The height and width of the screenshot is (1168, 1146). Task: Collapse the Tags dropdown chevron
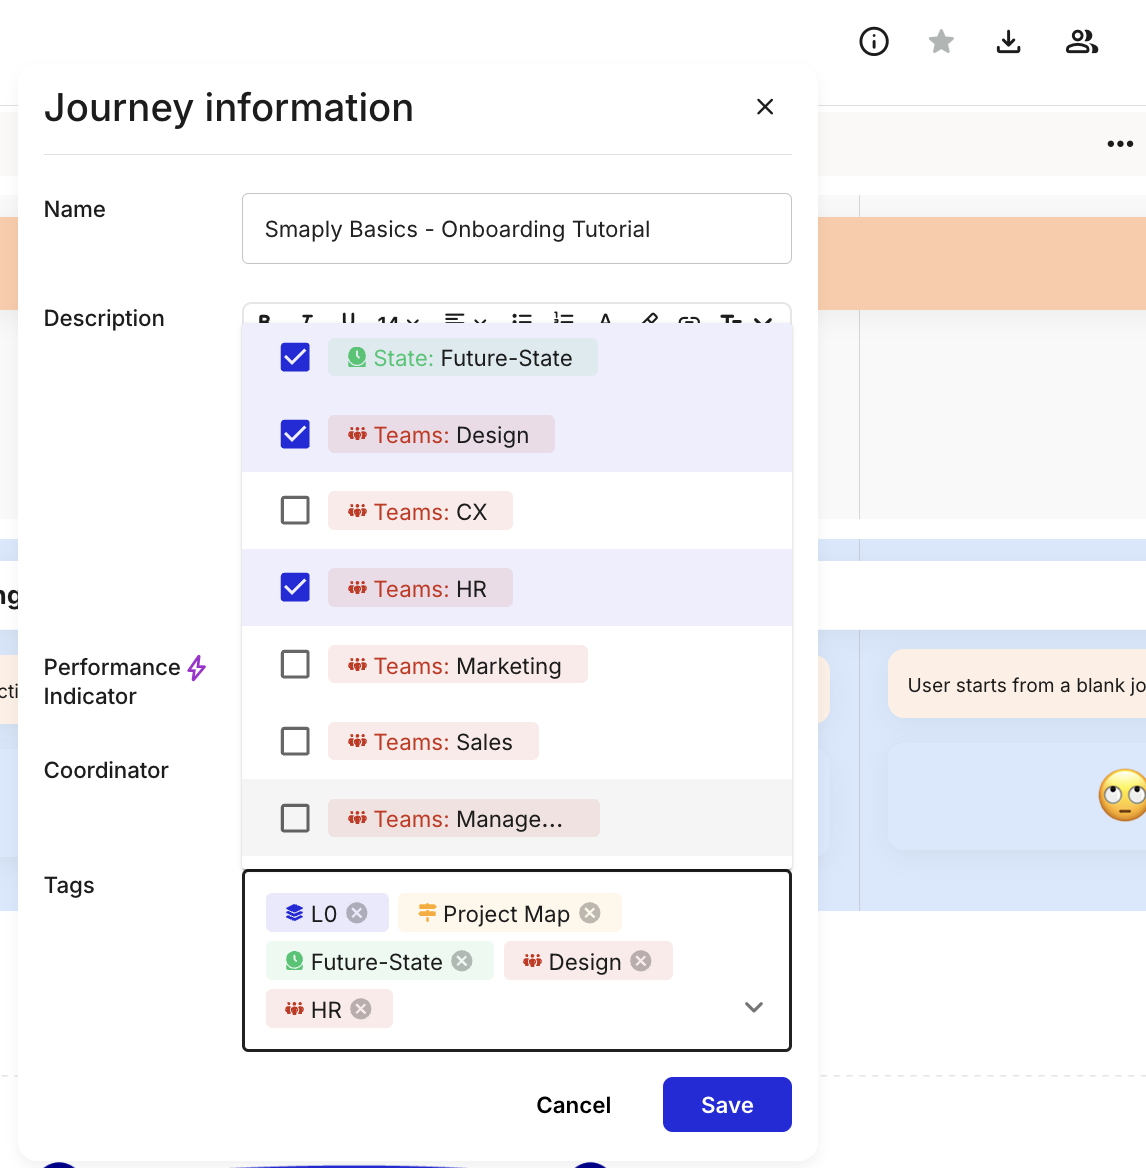tap(754, 1007)
